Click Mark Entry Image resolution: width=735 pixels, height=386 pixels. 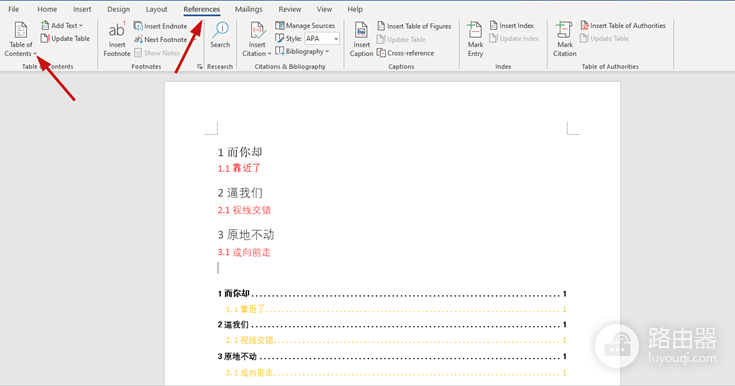[x=475, y=39]
